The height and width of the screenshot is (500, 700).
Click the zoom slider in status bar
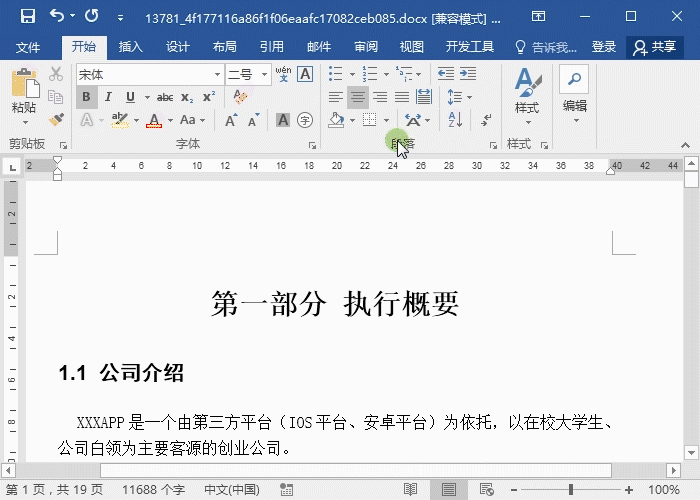[570, 489]
